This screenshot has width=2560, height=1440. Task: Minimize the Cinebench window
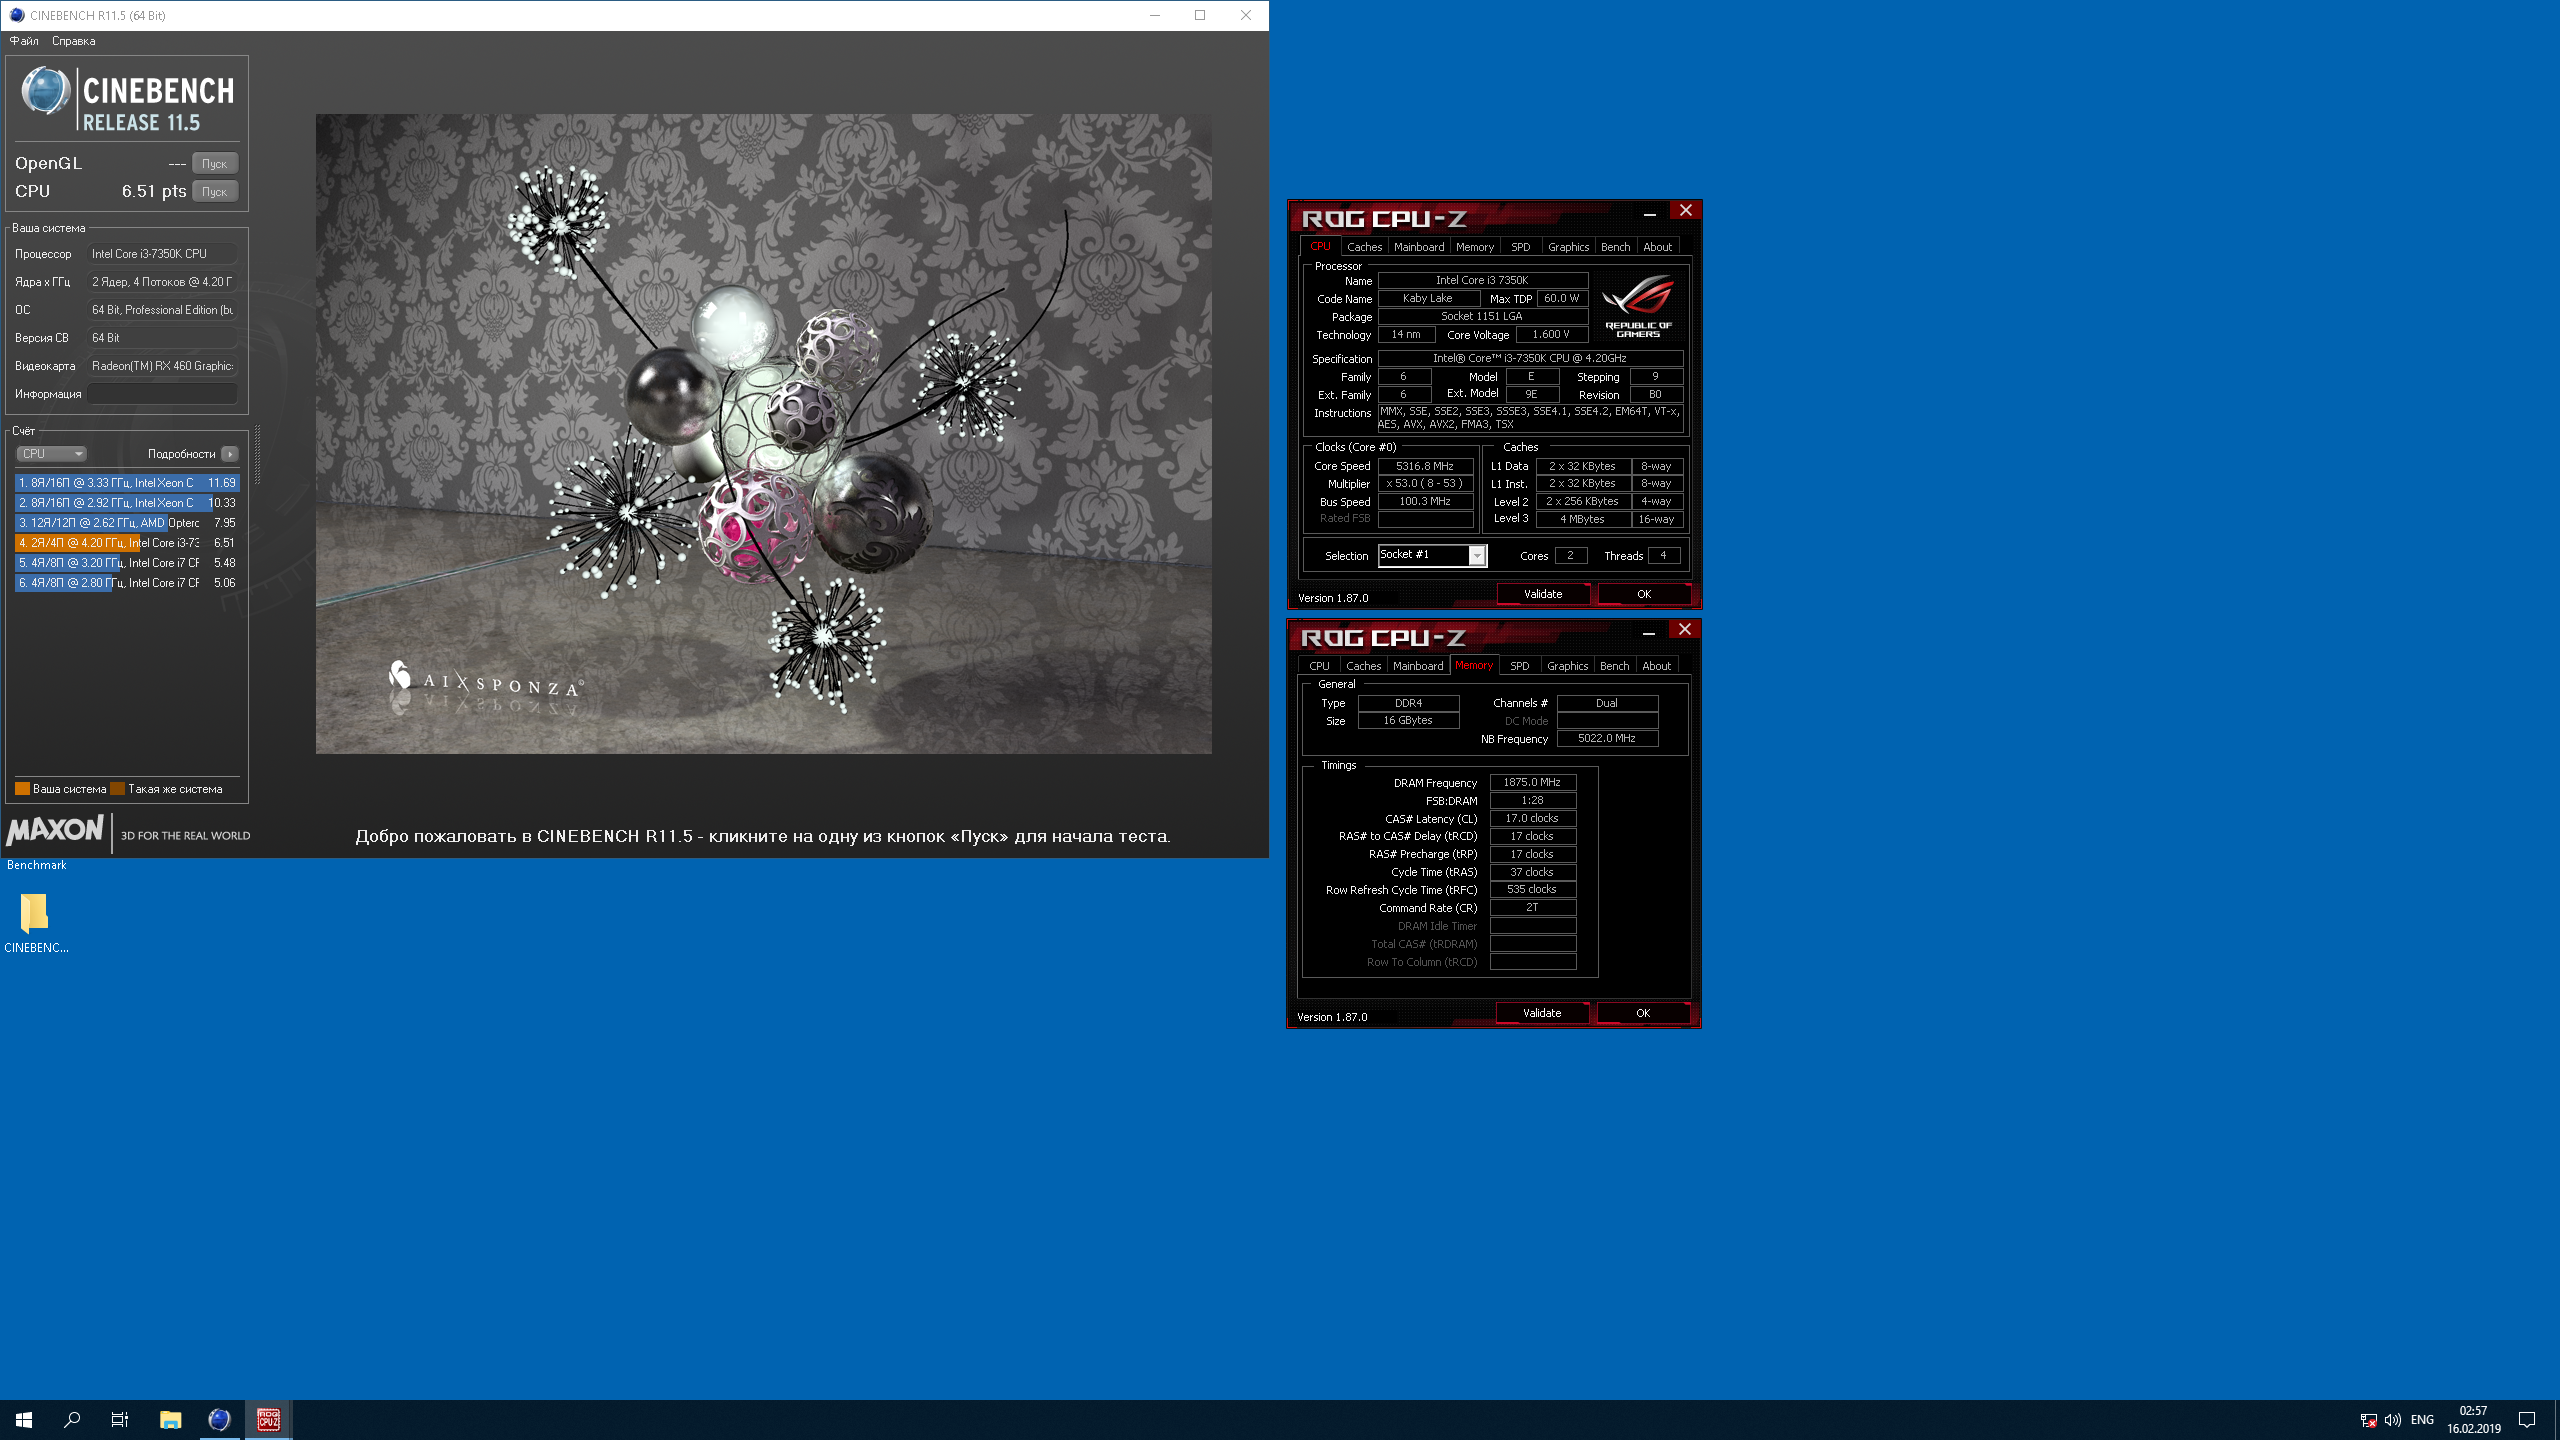(1155, 15)
